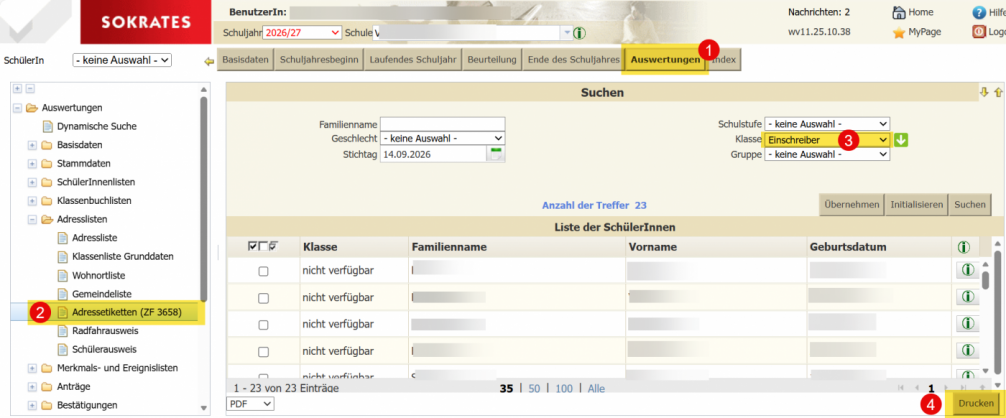Click the Drucken button
Screen dimensions: 1006x418
point(976,403)
